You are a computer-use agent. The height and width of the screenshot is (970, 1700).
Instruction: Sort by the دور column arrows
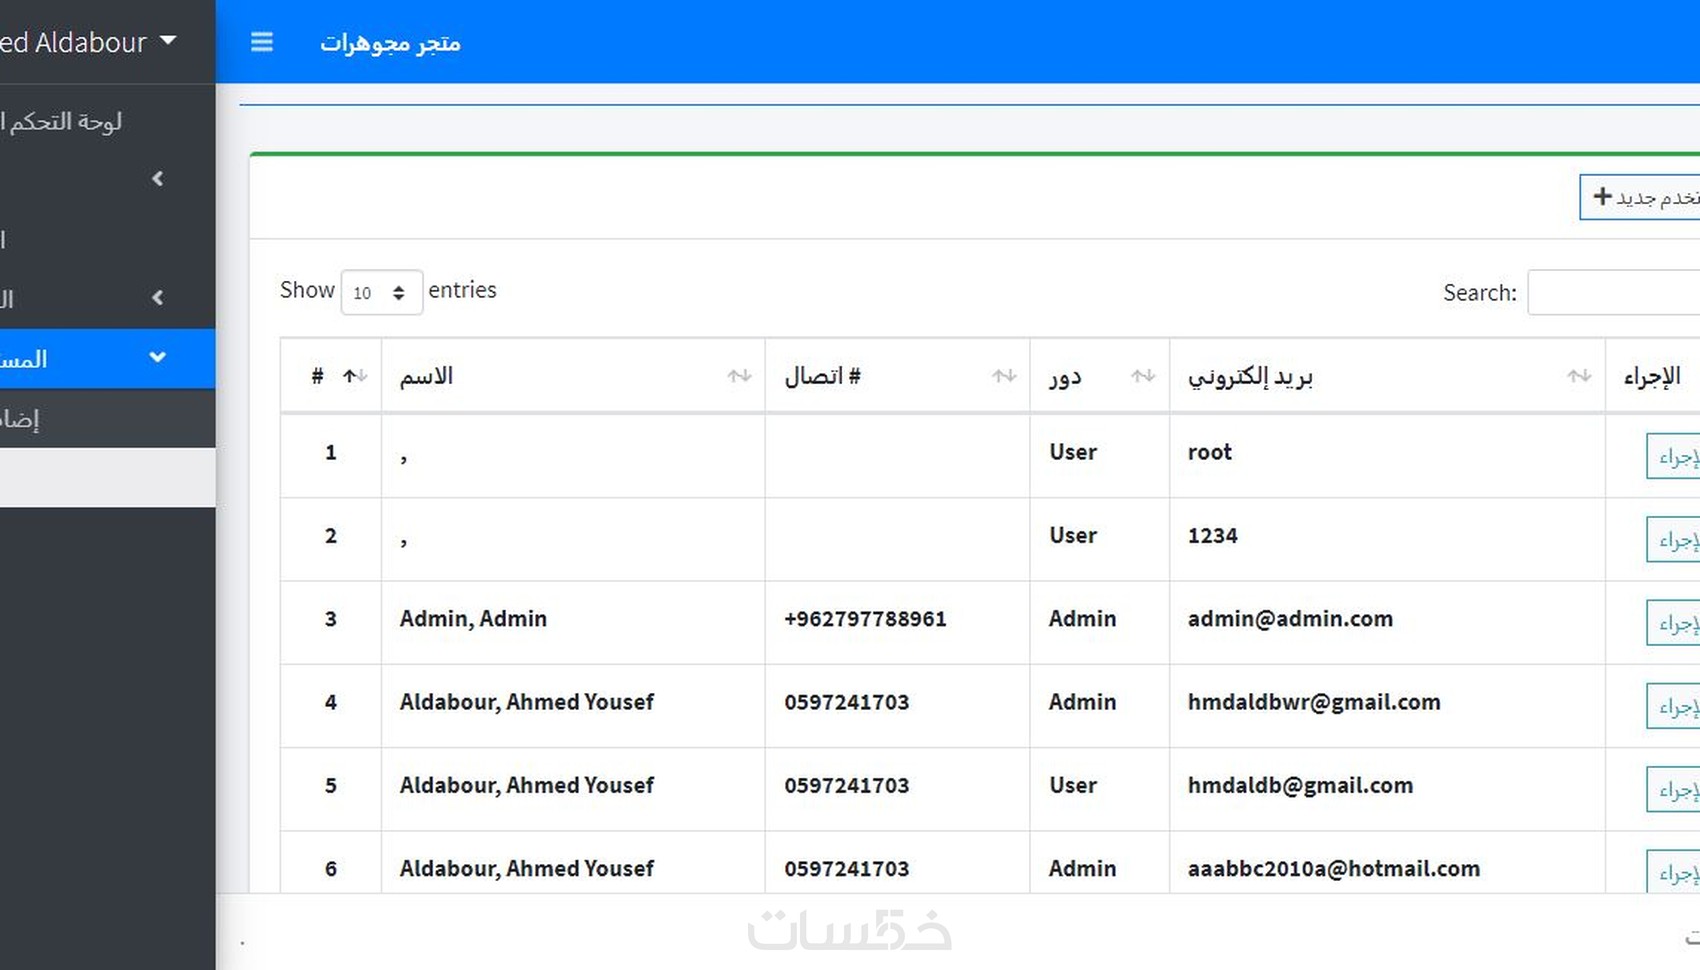click(1143, 376)
